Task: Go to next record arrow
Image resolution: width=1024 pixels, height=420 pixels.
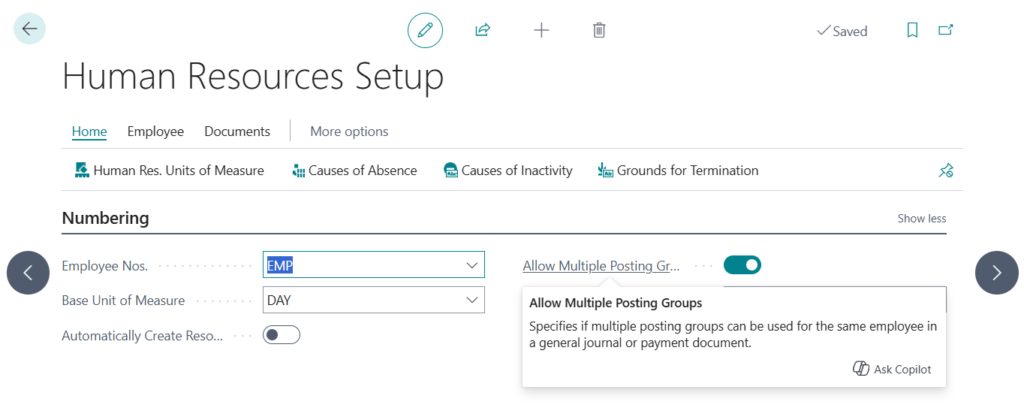Action: point(996,272)
